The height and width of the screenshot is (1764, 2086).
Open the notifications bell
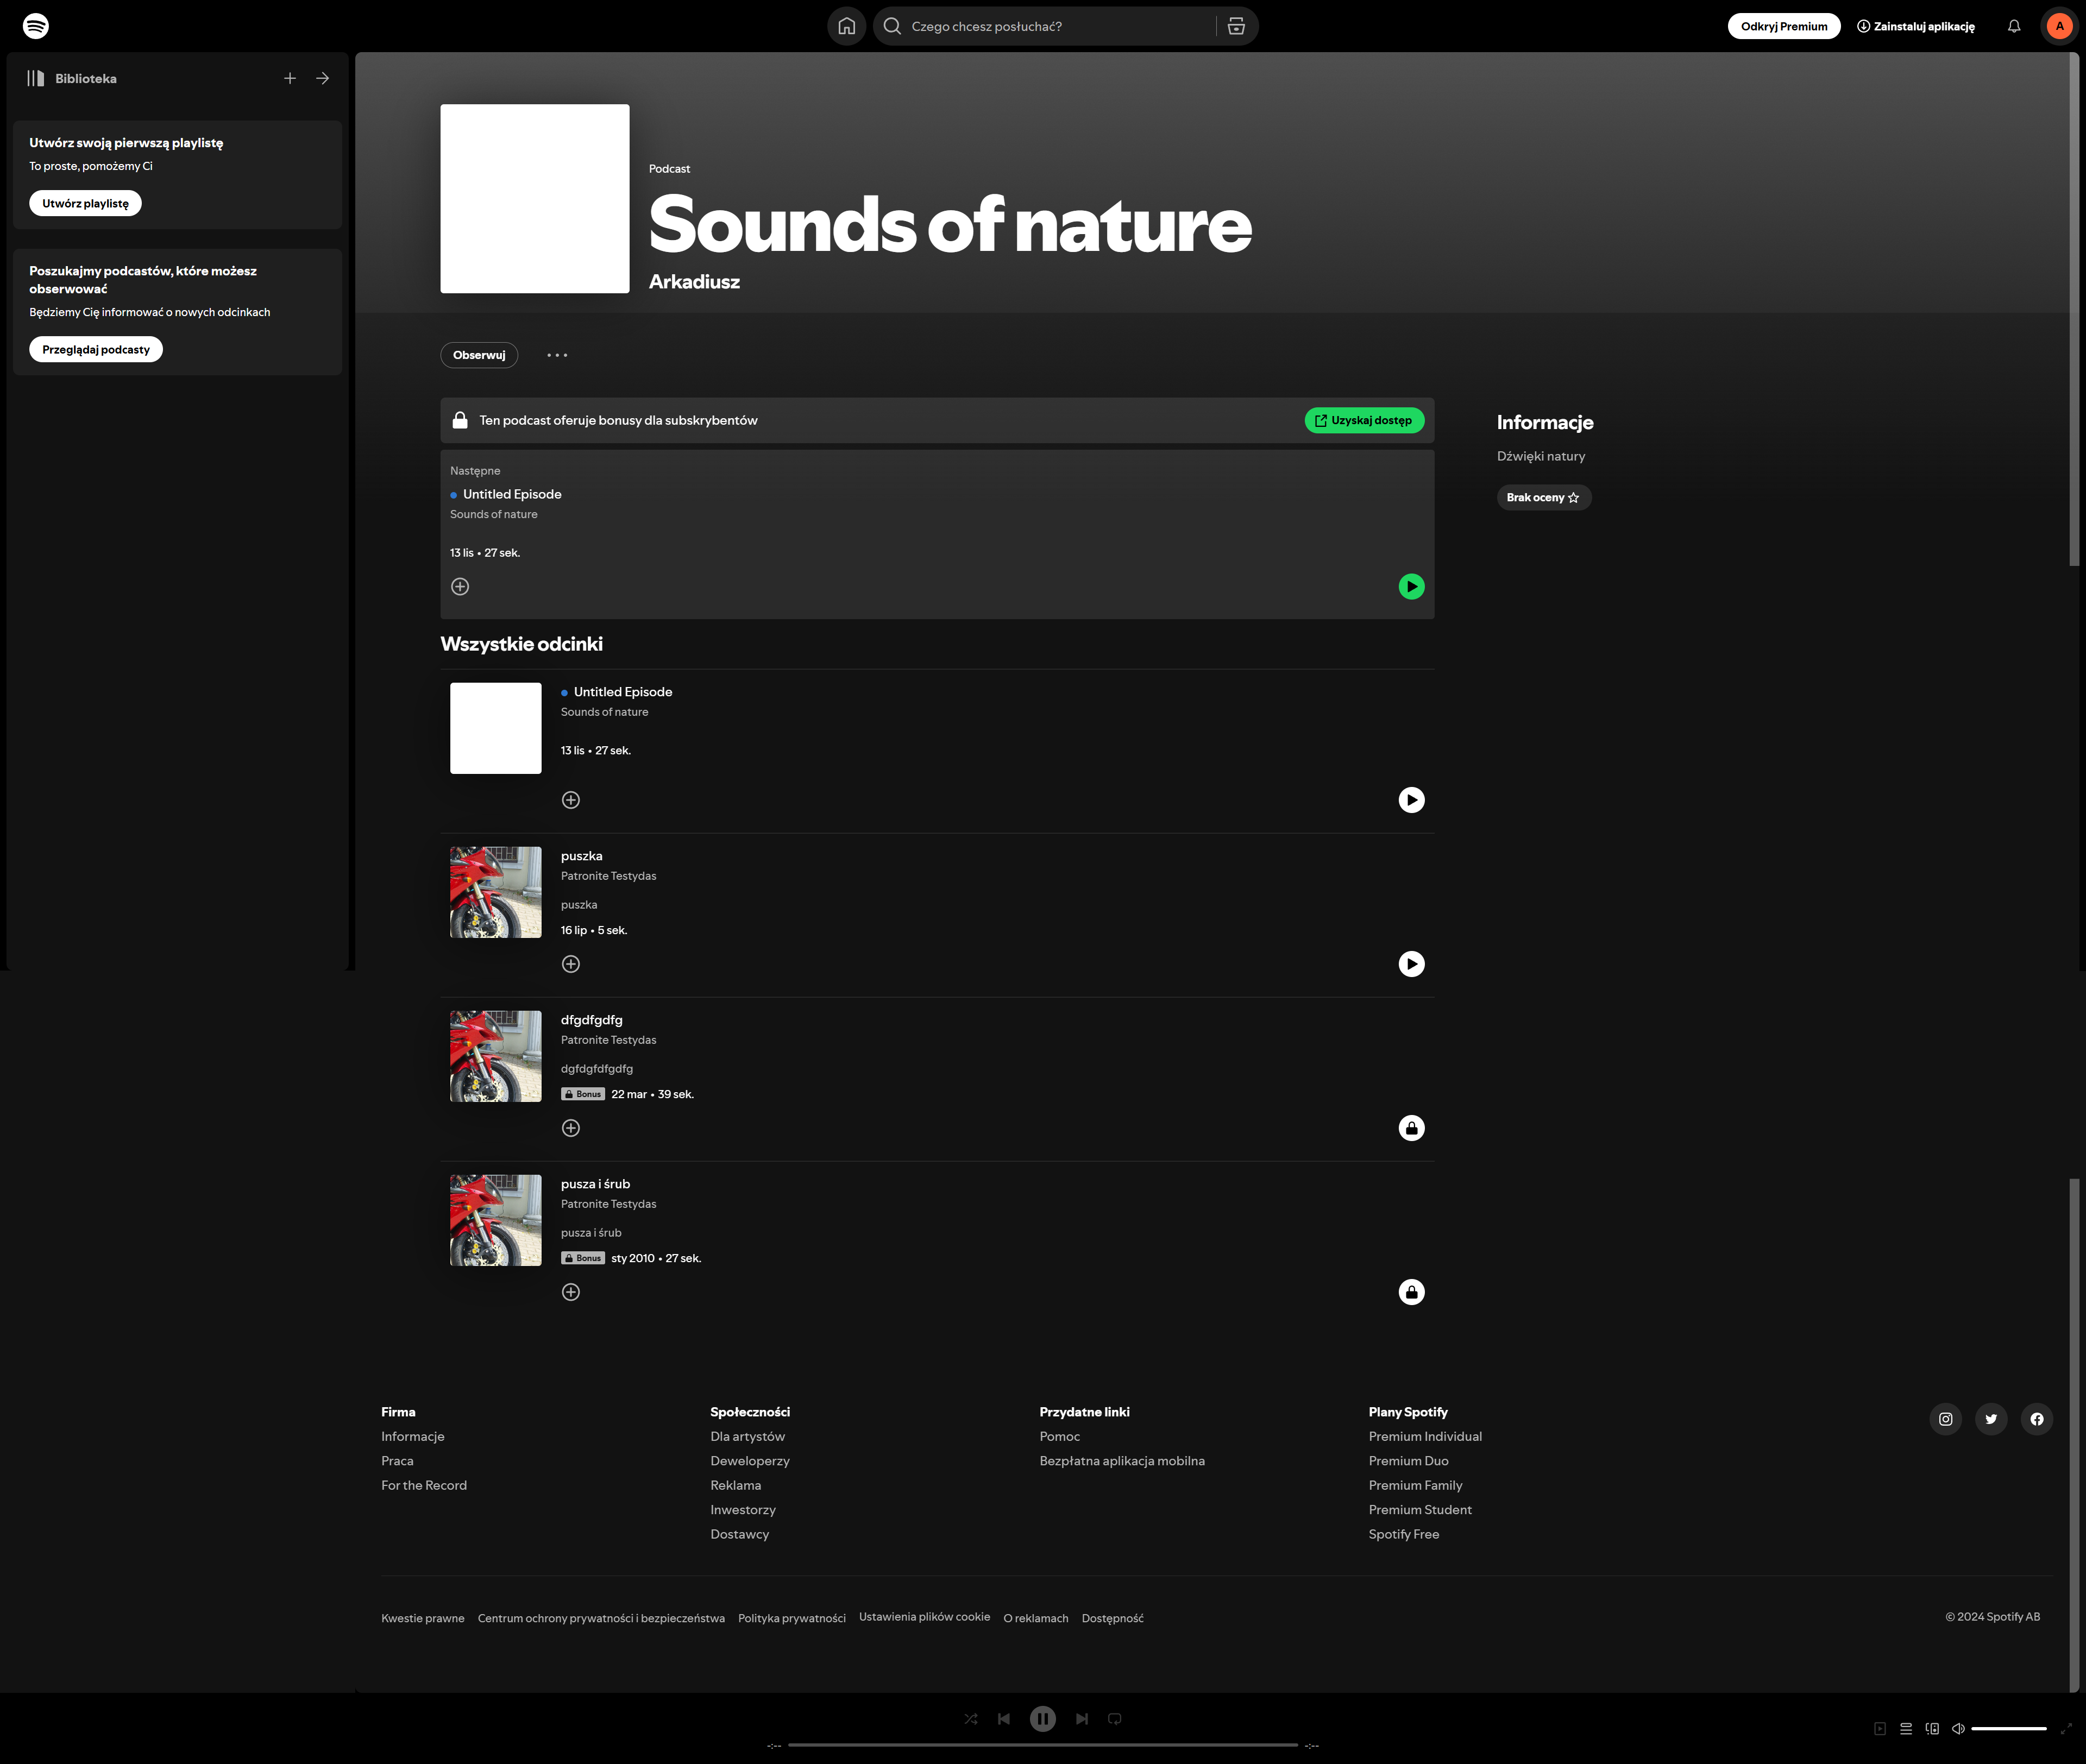click(x=2014, y=26)
